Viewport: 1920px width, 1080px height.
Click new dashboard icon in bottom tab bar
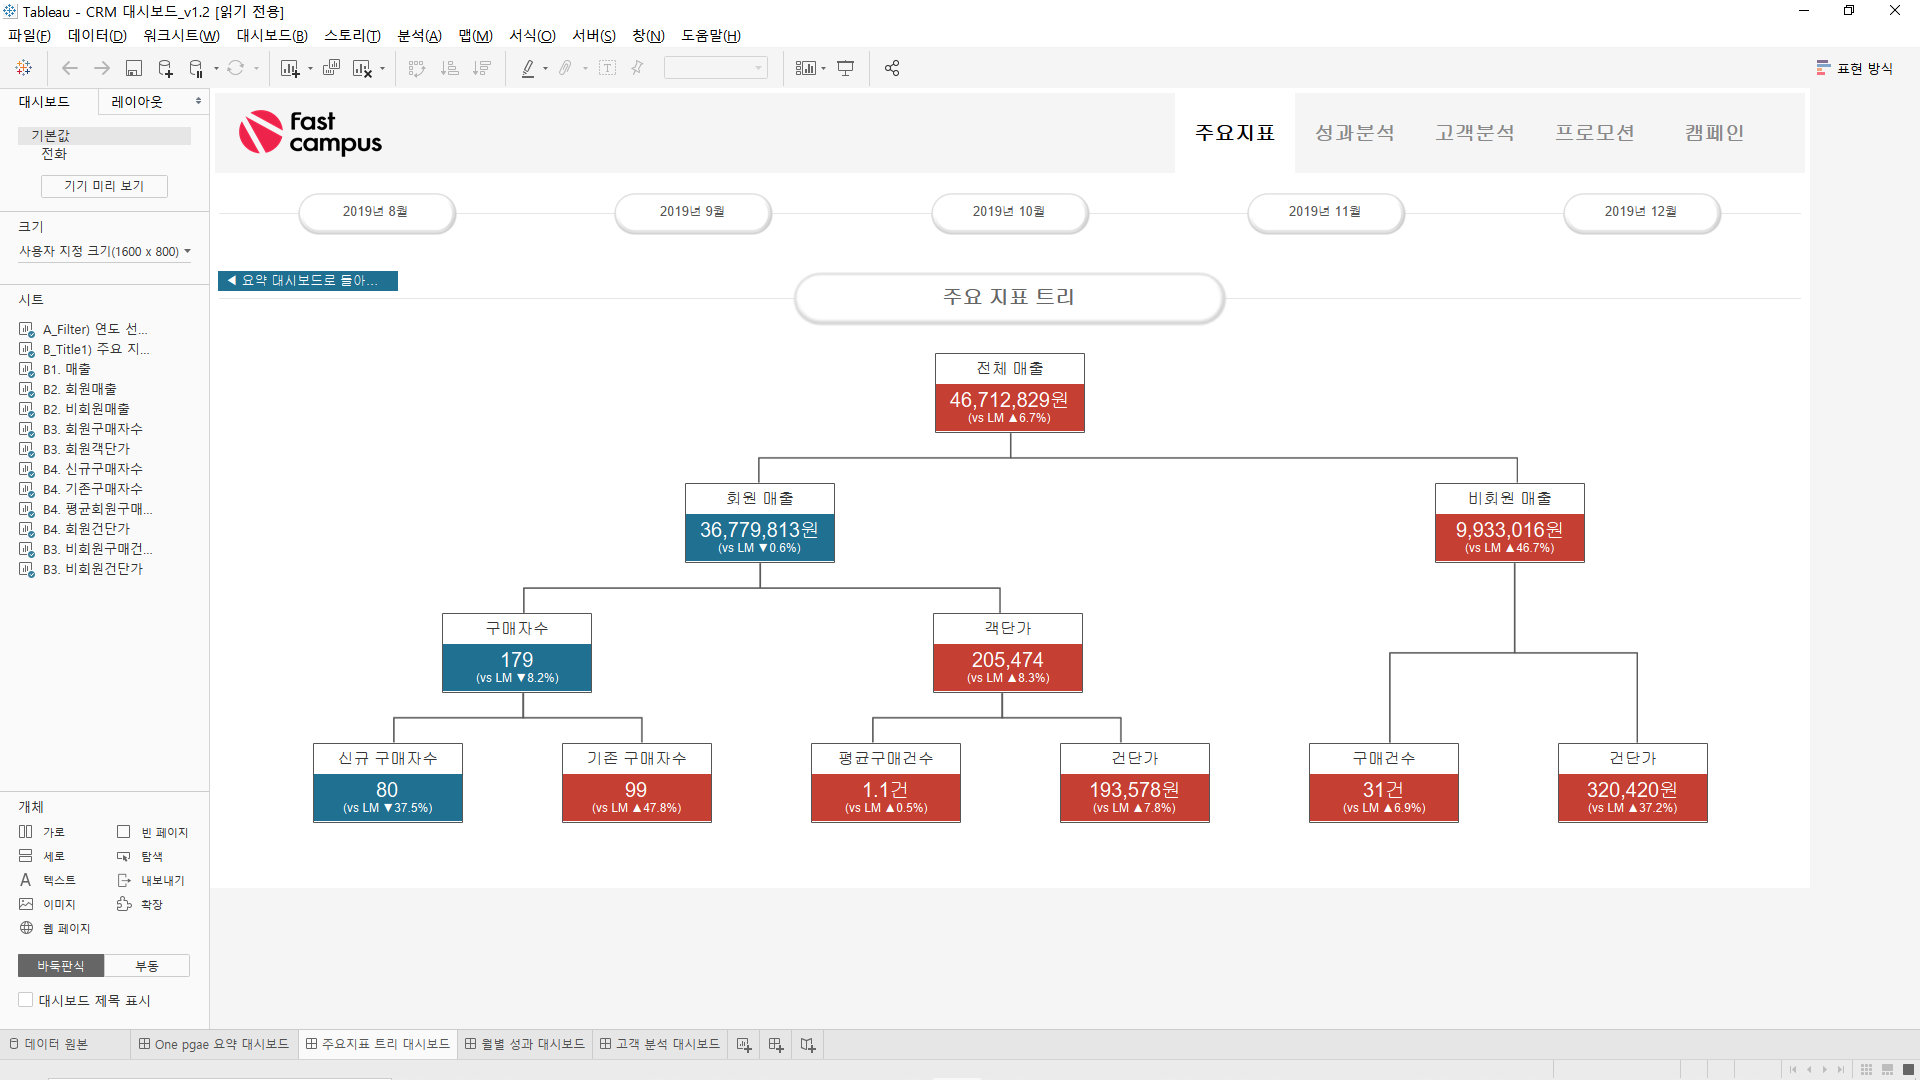(x=776, y=1045)
